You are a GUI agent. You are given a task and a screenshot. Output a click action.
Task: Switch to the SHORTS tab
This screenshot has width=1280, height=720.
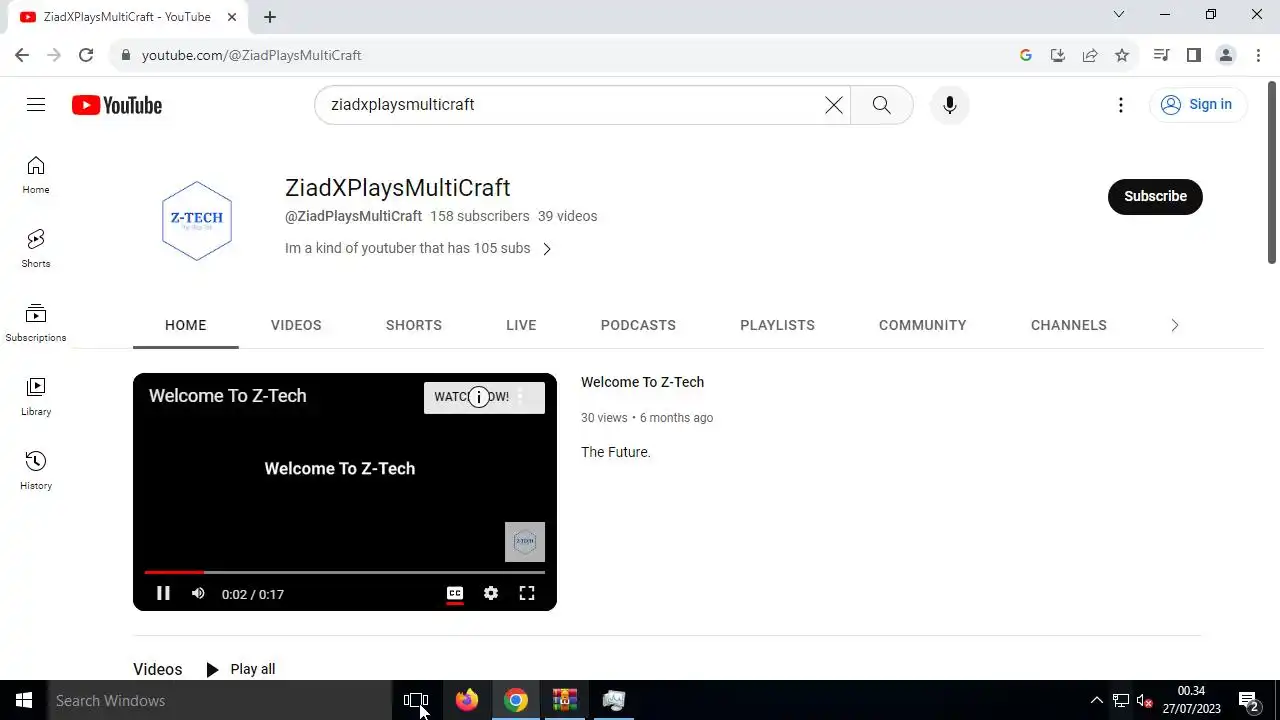(414, 325)
